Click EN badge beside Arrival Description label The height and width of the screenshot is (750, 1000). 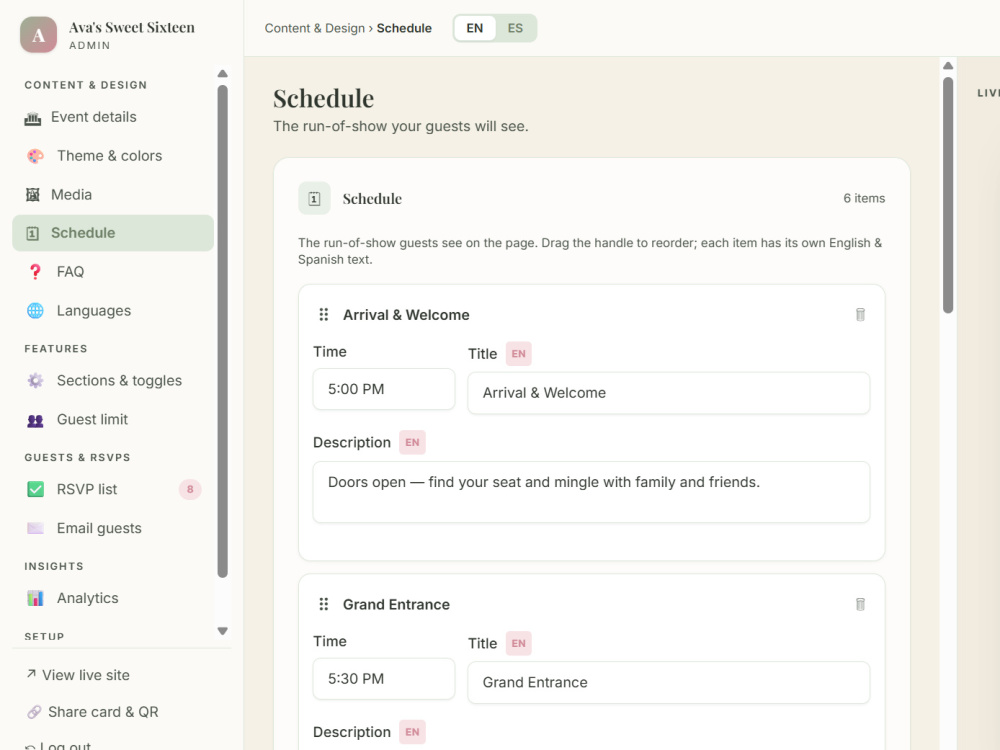pos(412,443)
